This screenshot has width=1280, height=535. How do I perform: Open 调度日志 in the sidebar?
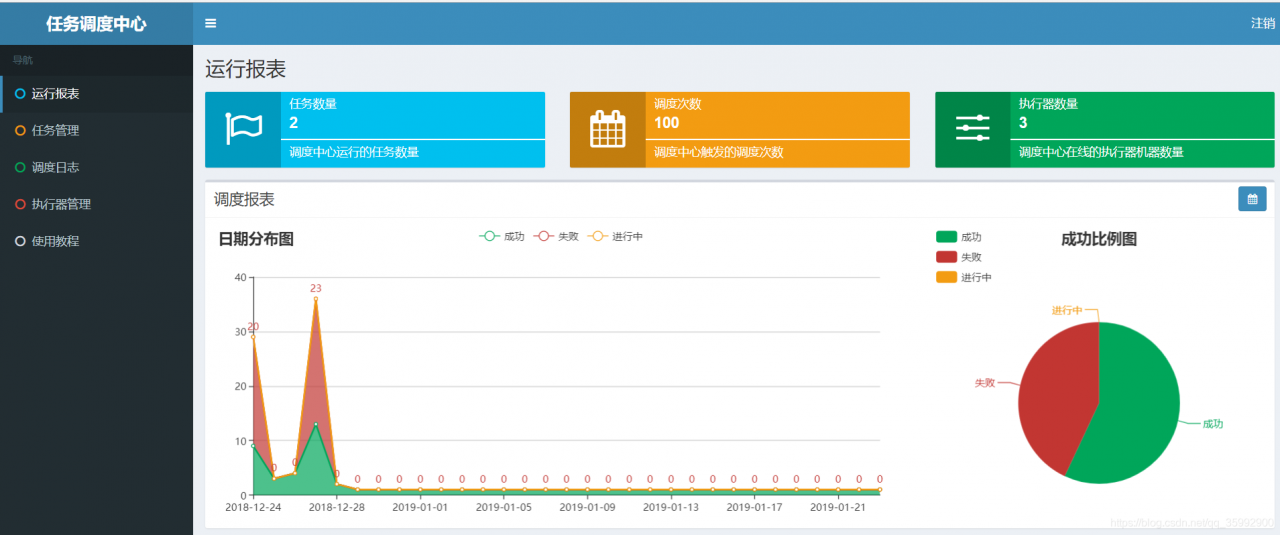(97, 167)
